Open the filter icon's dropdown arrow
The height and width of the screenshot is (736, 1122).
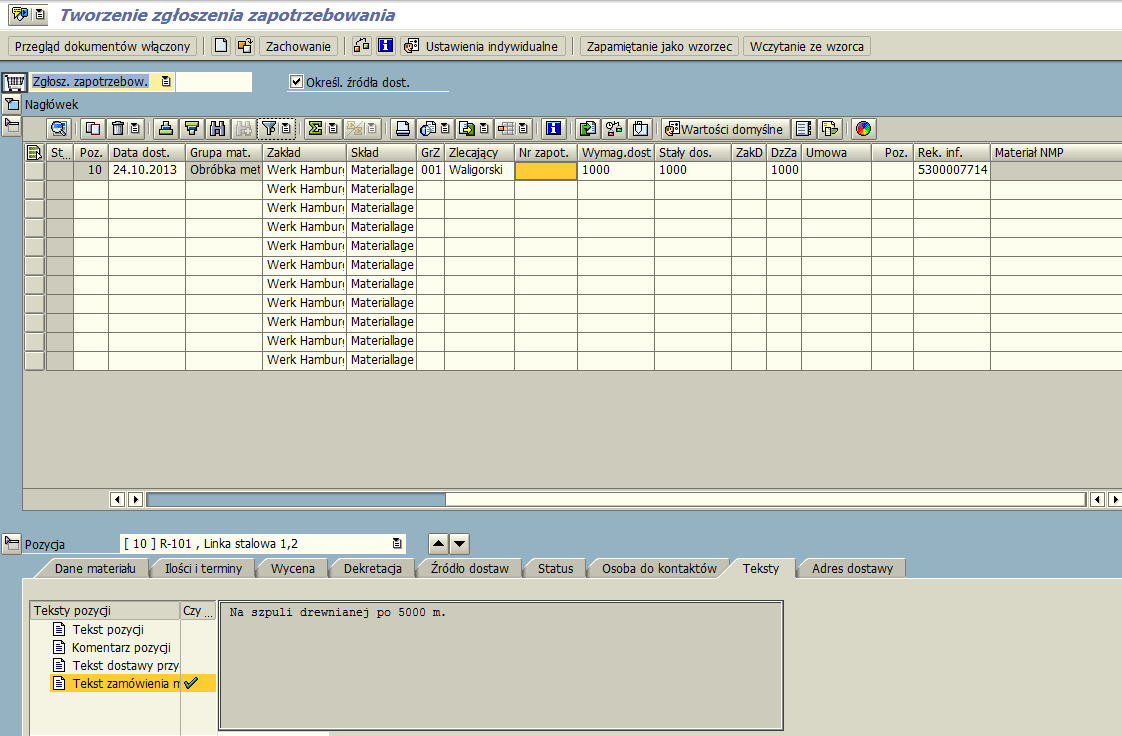pos(286,129)
